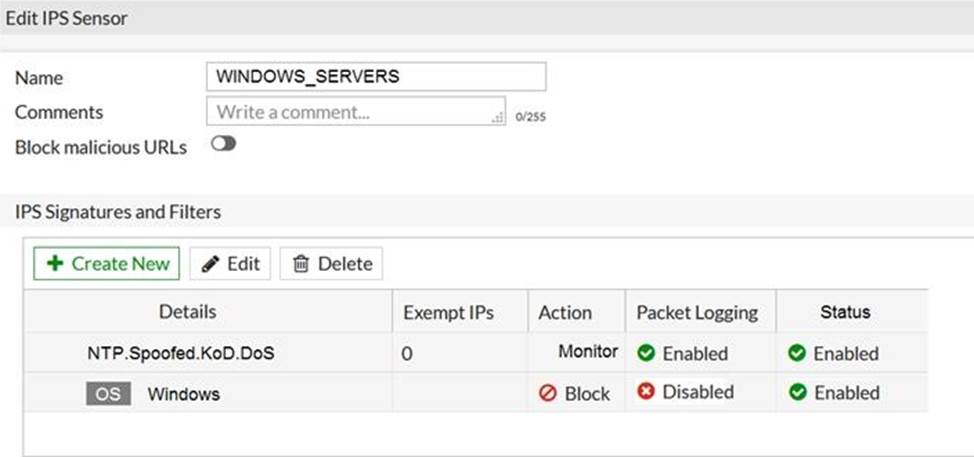Click the Exempt IPs column header
974x457 pixels.
click(449, 313)
